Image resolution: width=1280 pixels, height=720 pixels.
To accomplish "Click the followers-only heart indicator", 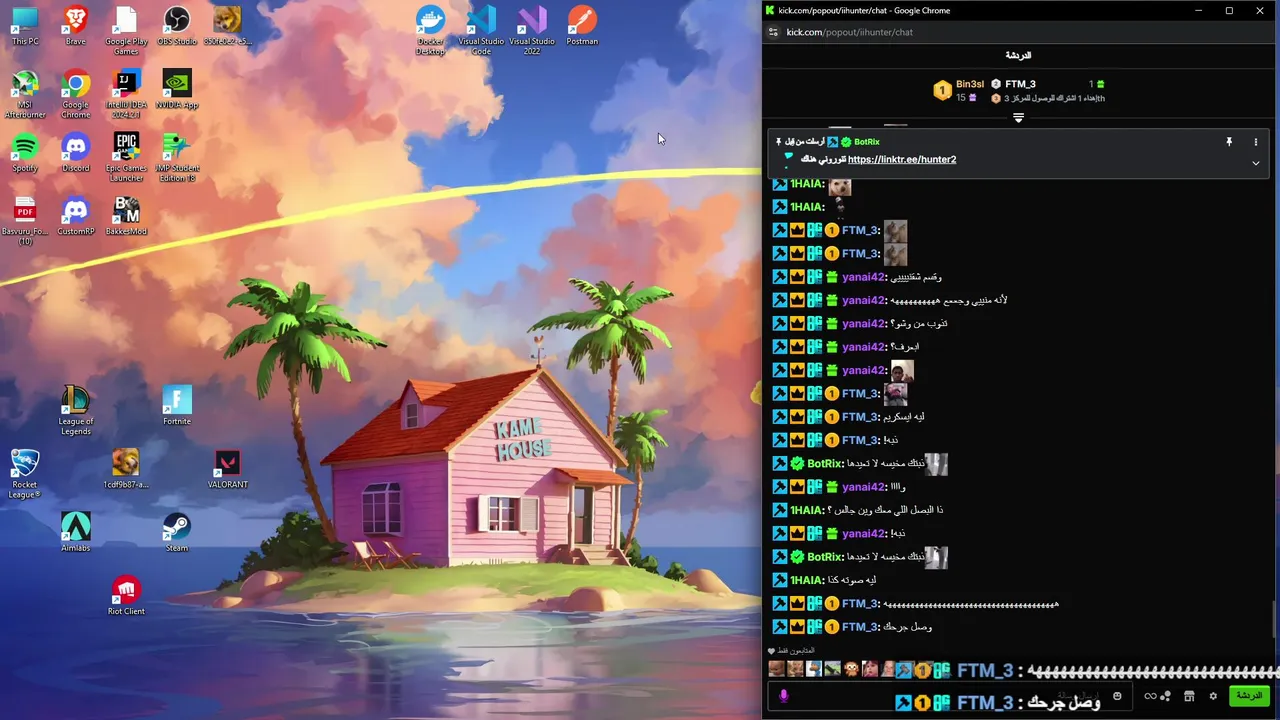I will tap(771, 650).
